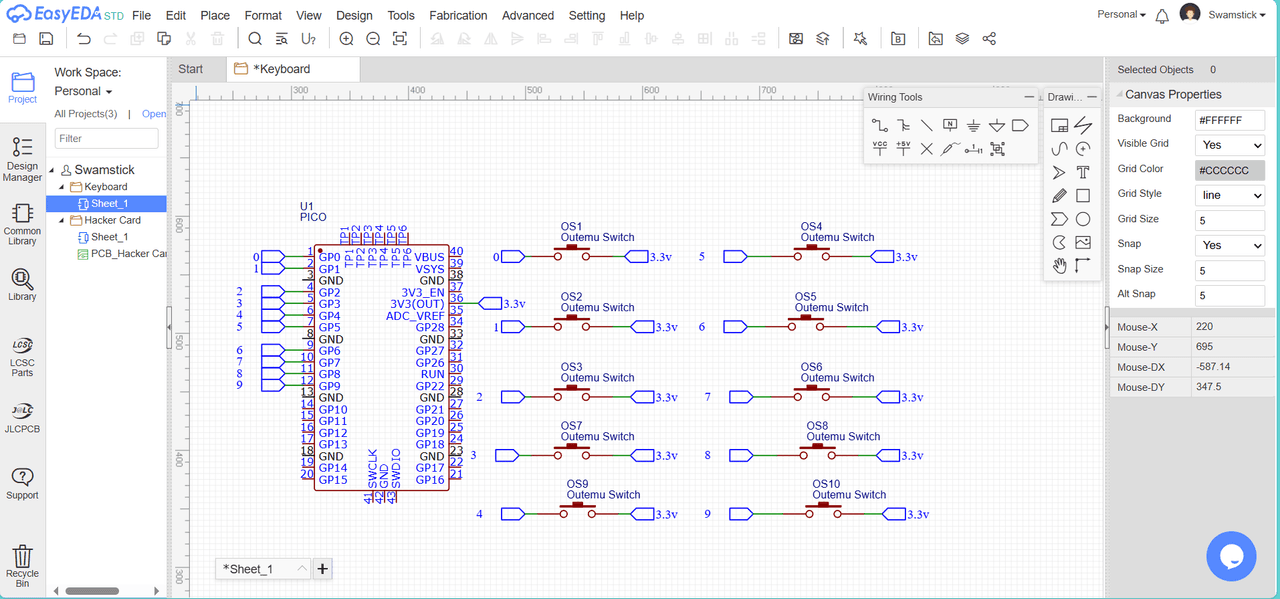Switch to the Start tab

coord(191,69)
